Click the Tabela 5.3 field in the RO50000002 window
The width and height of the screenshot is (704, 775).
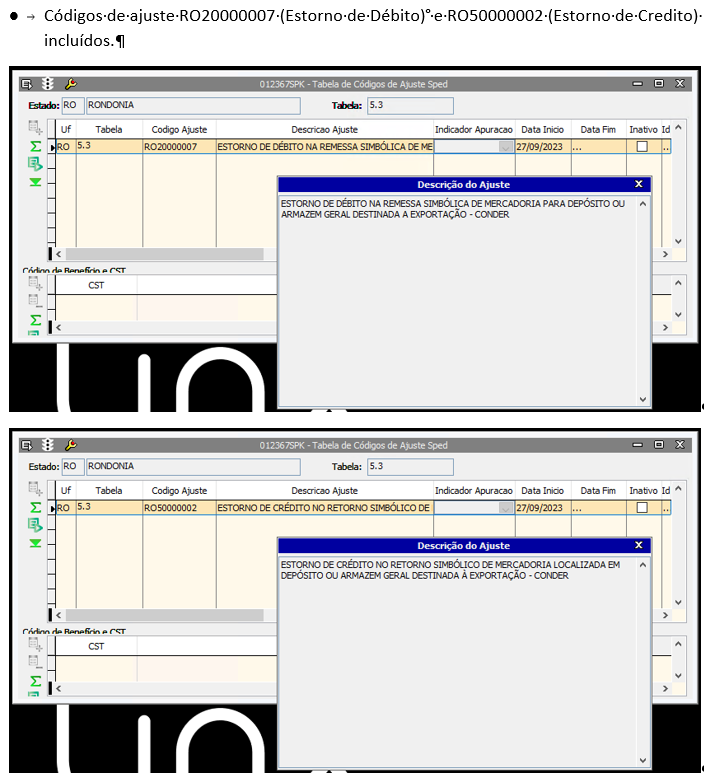[x=410, y=467]
